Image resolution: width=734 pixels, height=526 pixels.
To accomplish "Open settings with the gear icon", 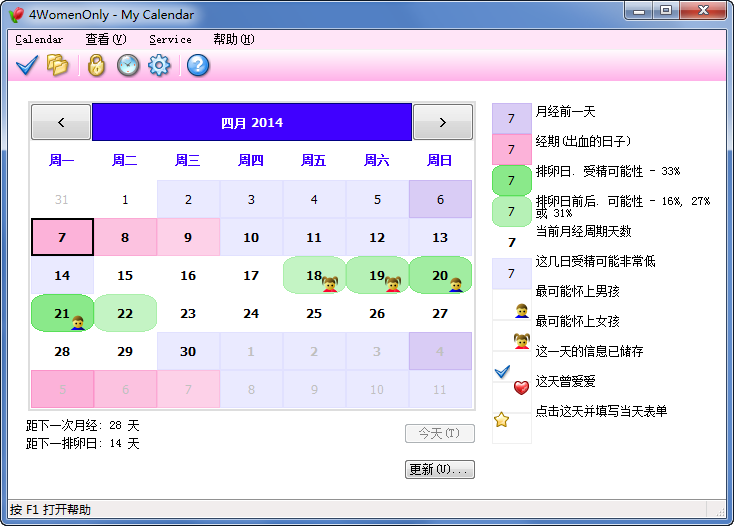I will click(159, 65).
